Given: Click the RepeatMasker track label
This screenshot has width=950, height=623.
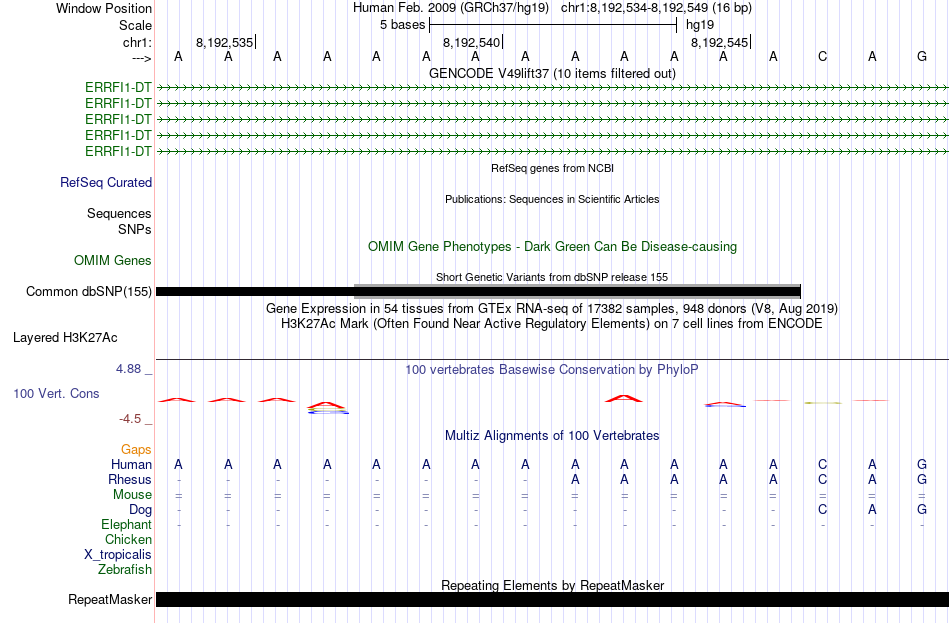Looking at the screenshot, I should (x=110, y=599).
